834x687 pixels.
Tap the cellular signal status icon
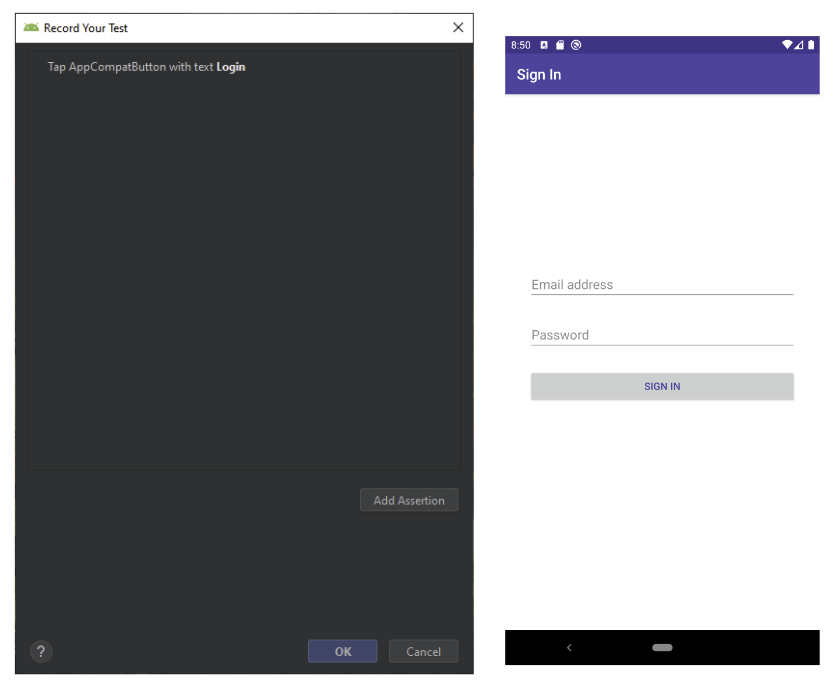799,45
